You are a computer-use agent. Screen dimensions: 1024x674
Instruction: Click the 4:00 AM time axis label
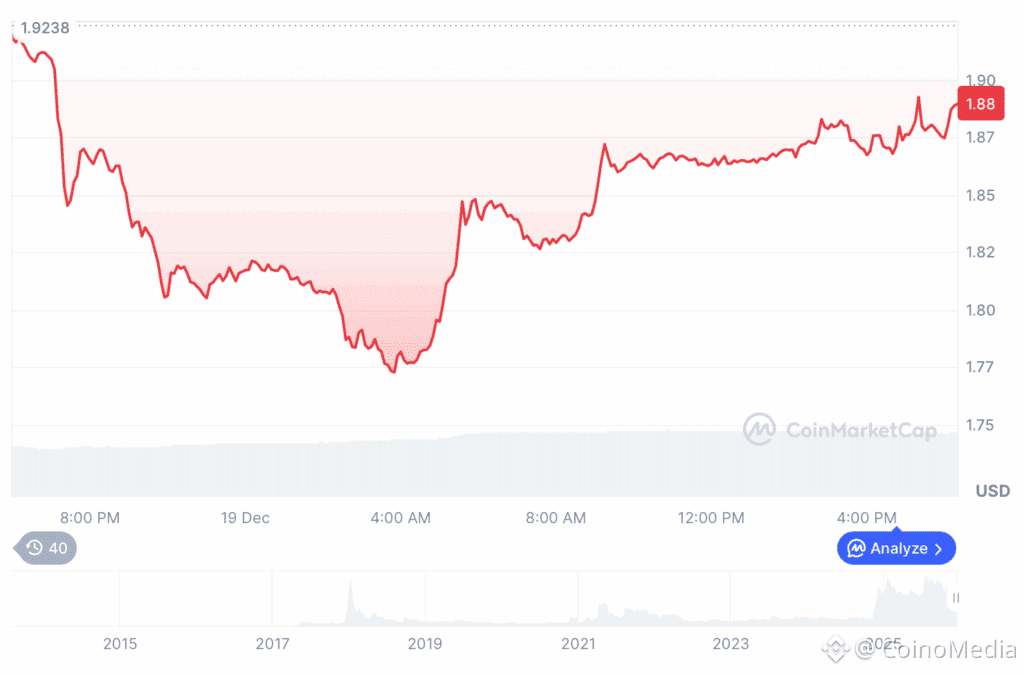point(400,518)
